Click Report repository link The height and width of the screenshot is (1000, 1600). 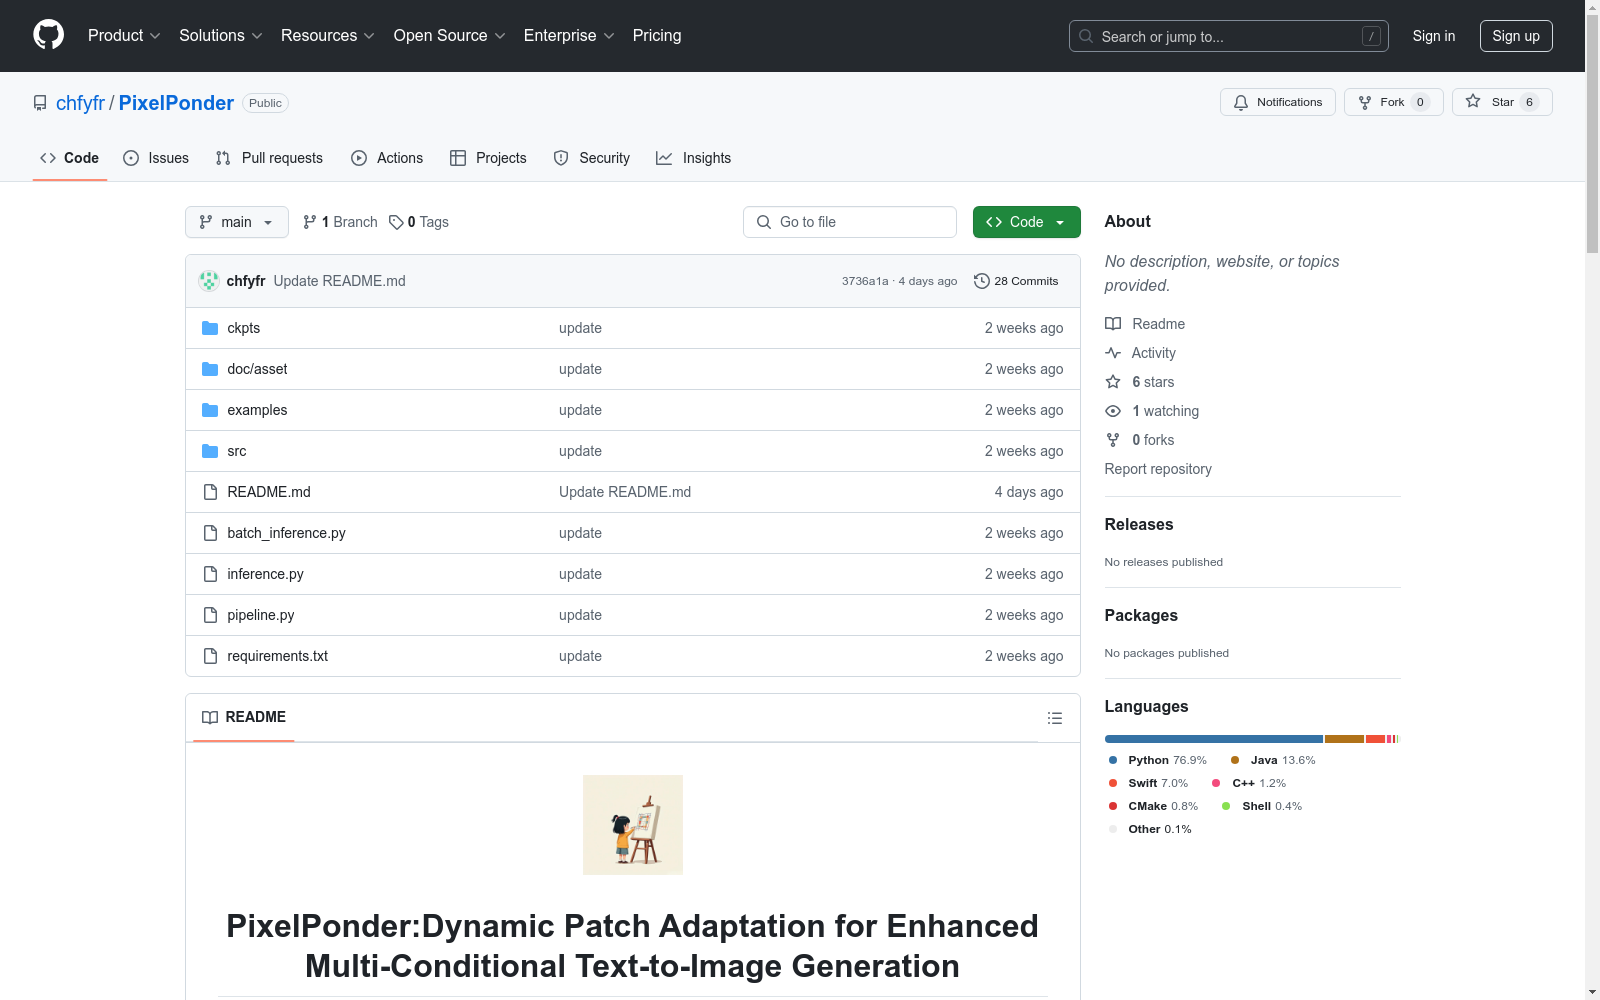1158,469
